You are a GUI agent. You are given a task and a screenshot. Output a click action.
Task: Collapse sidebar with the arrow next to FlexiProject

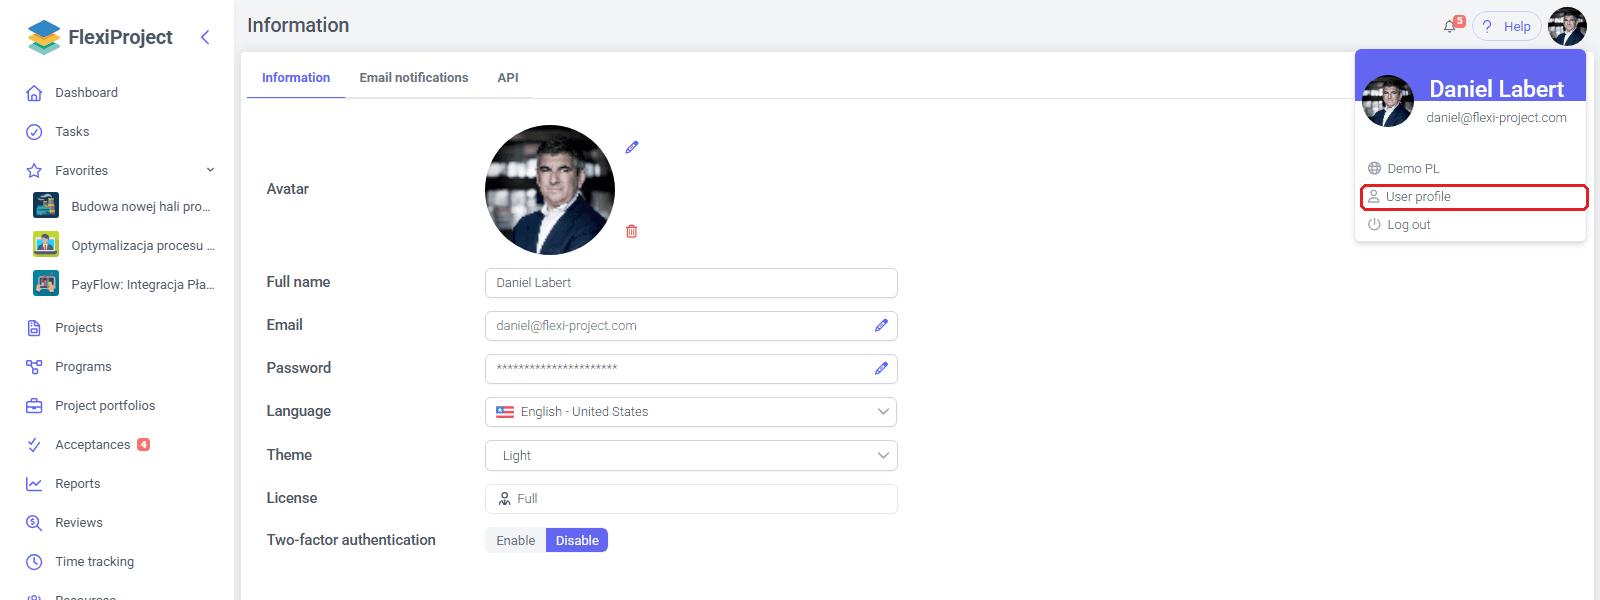point(205,37)
